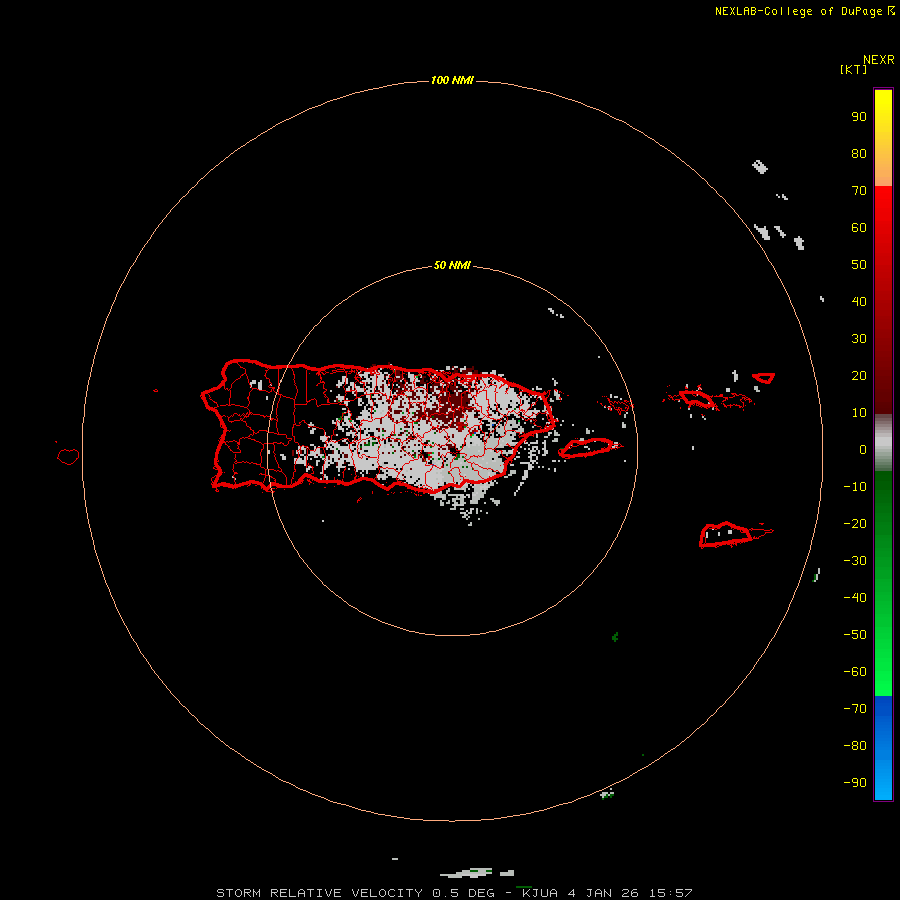Click the positive 90 scale value

coord(859,117)
